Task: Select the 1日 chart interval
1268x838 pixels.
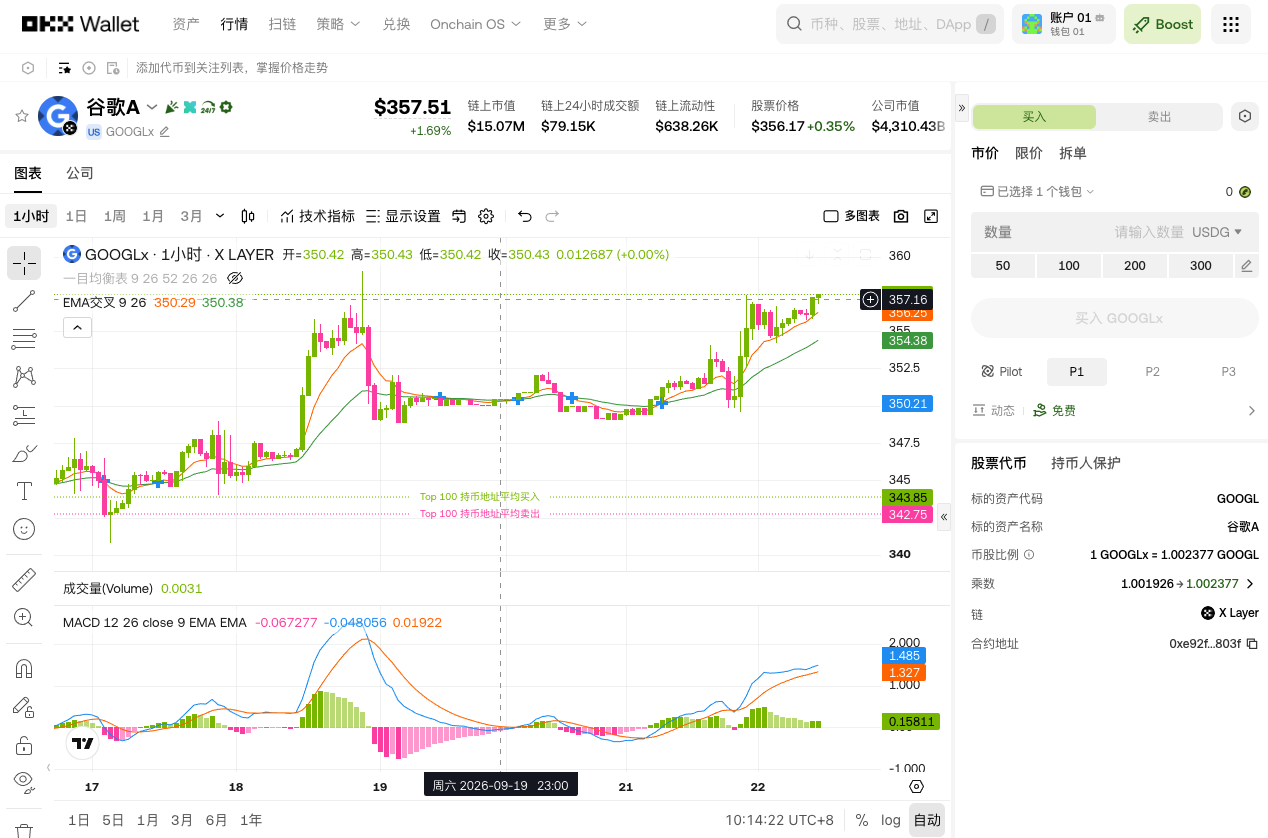Action: pos(76,216)
